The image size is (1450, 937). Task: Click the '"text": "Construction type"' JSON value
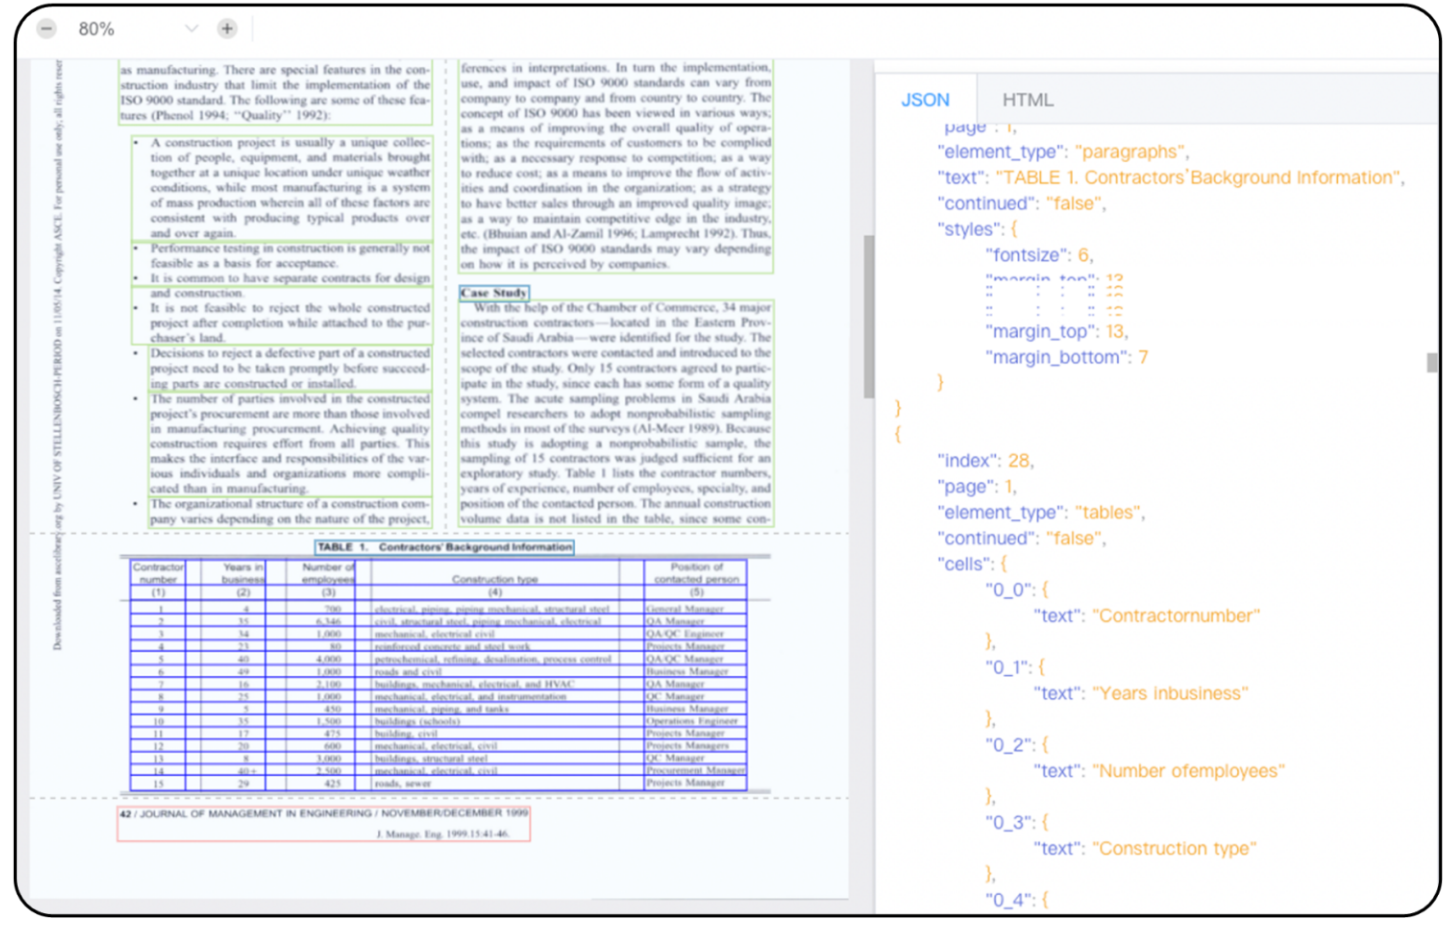tap(1145, 849)
